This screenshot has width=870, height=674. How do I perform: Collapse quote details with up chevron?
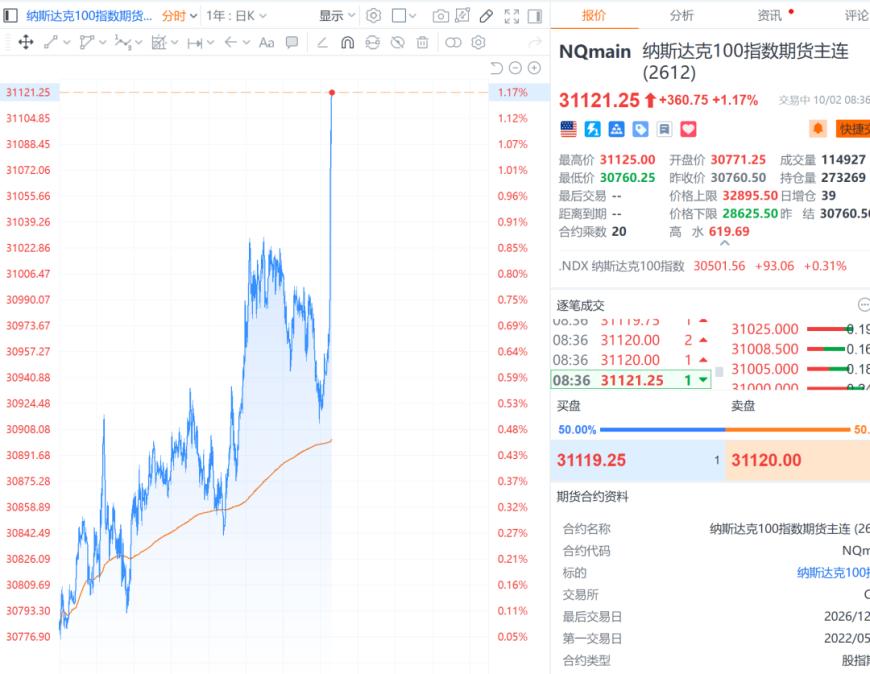coord(725,242)
